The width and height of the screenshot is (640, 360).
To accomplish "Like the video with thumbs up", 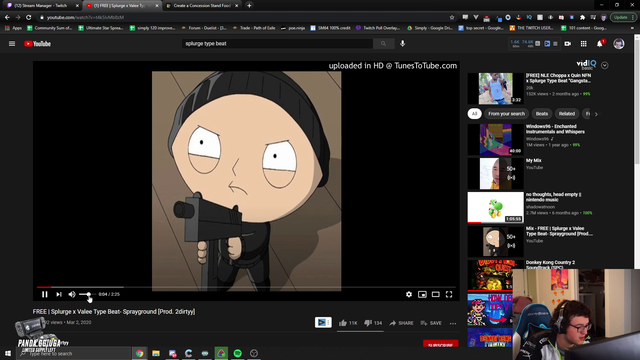I will pyautogui.click(x=348, y=323).
